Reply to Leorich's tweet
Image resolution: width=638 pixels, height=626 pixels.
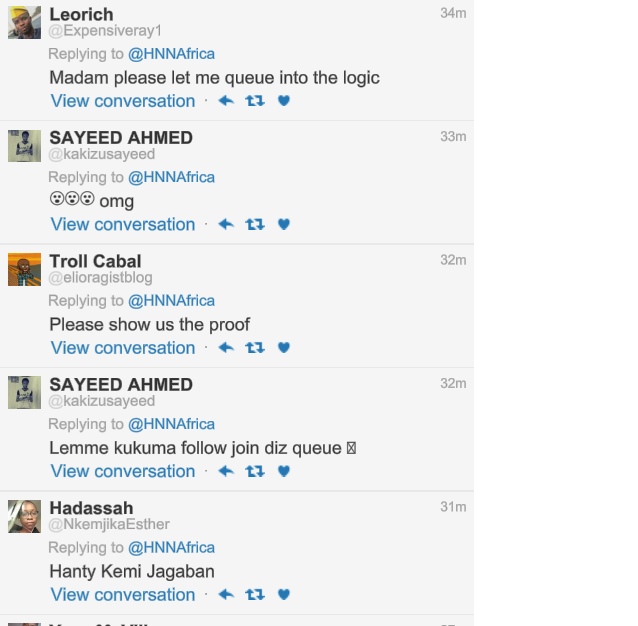(226, 101)
